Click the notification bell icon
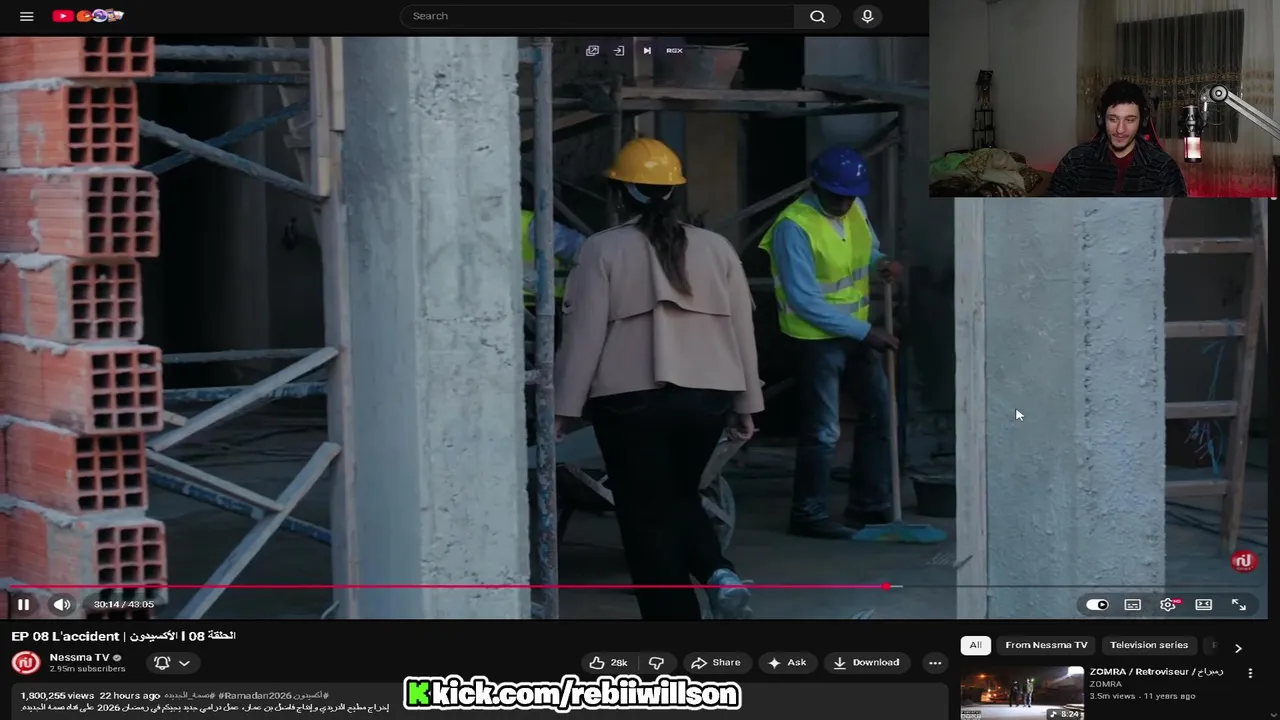The width and height of the screenshot is (1280, 720). (162, 662)
